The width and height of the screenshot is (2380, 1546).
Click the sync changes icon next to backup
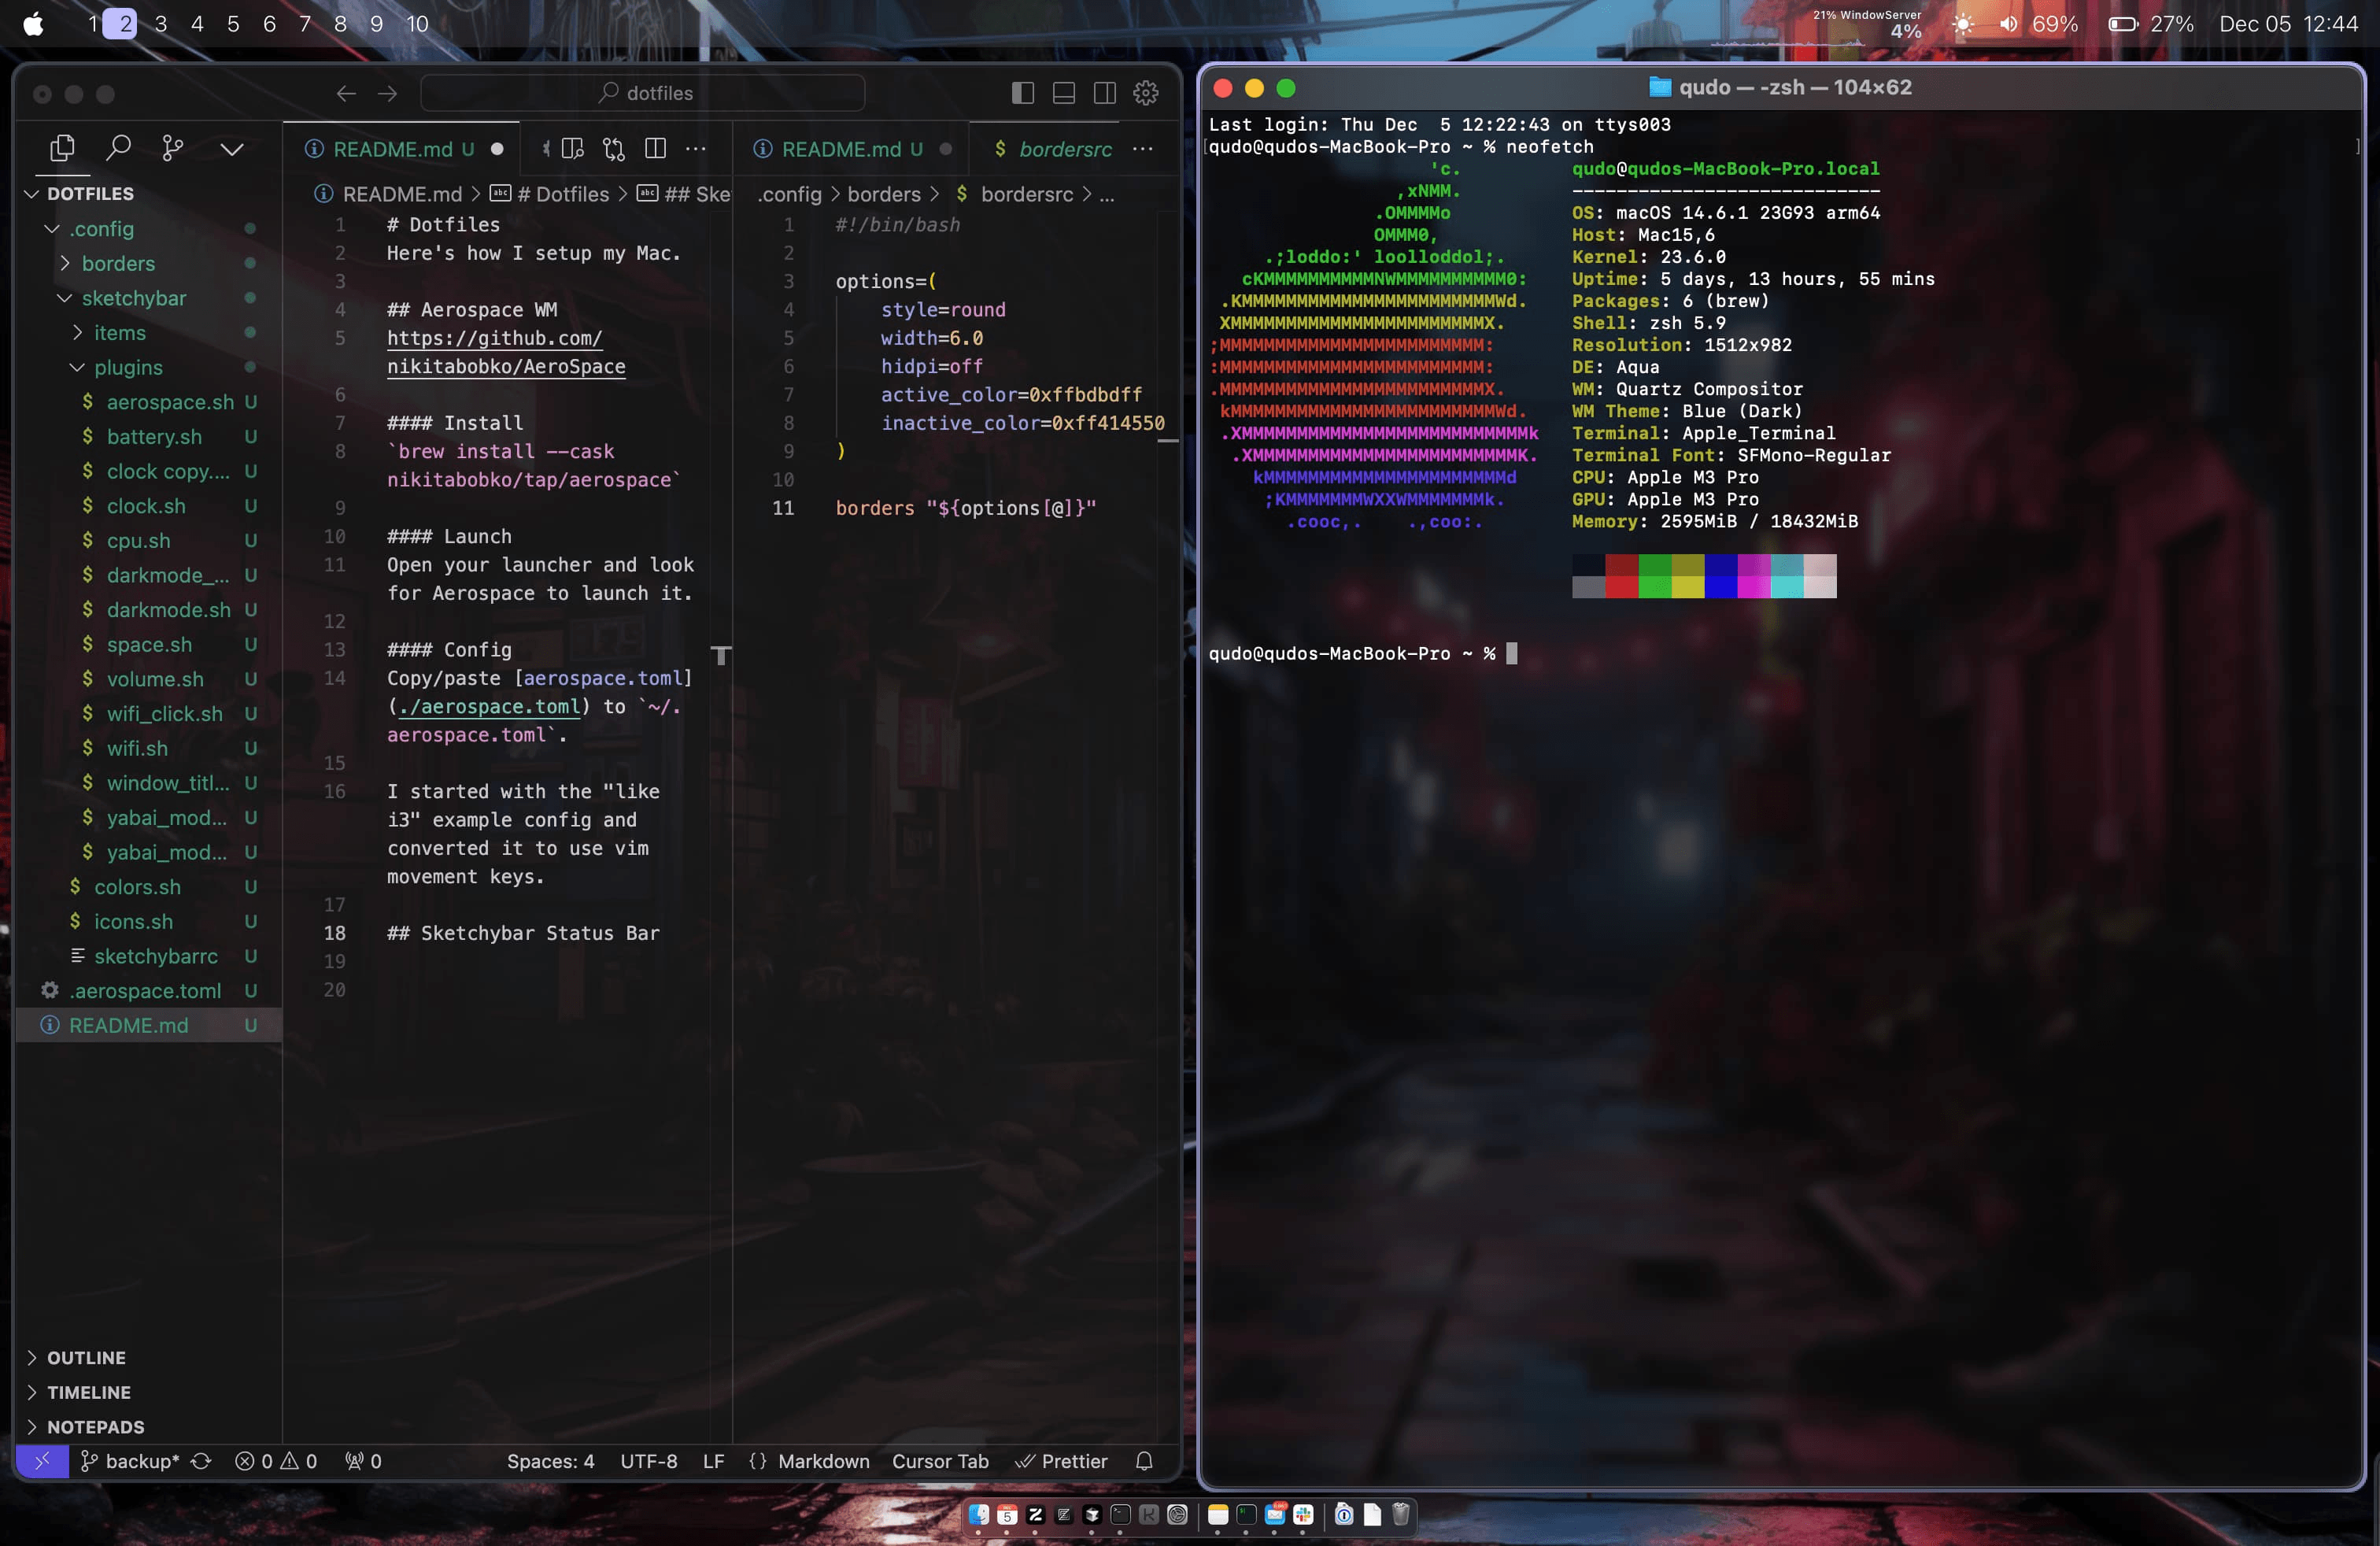201,1461
